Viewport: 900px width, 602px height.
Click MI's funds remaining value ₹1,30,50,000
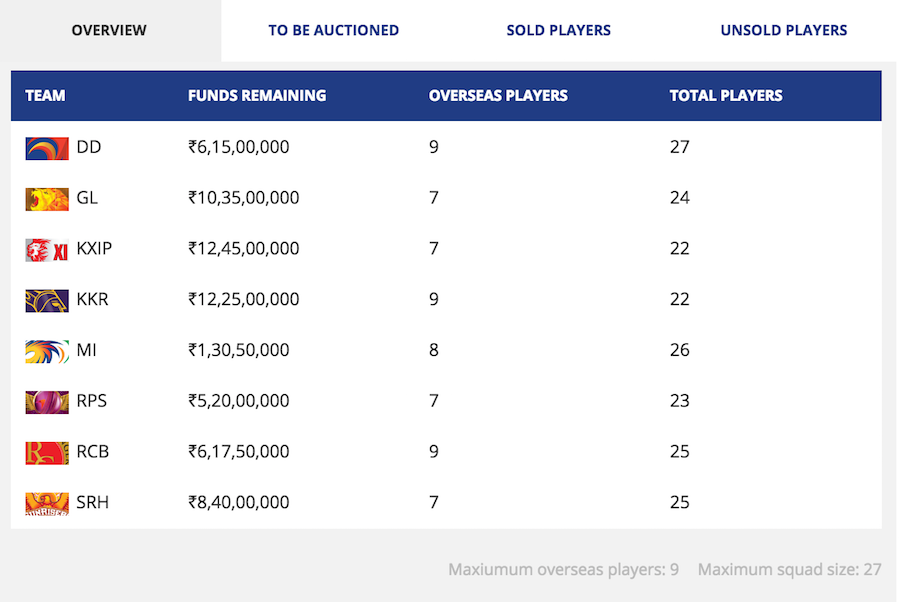pyautogui.click(x=239, y=350)
